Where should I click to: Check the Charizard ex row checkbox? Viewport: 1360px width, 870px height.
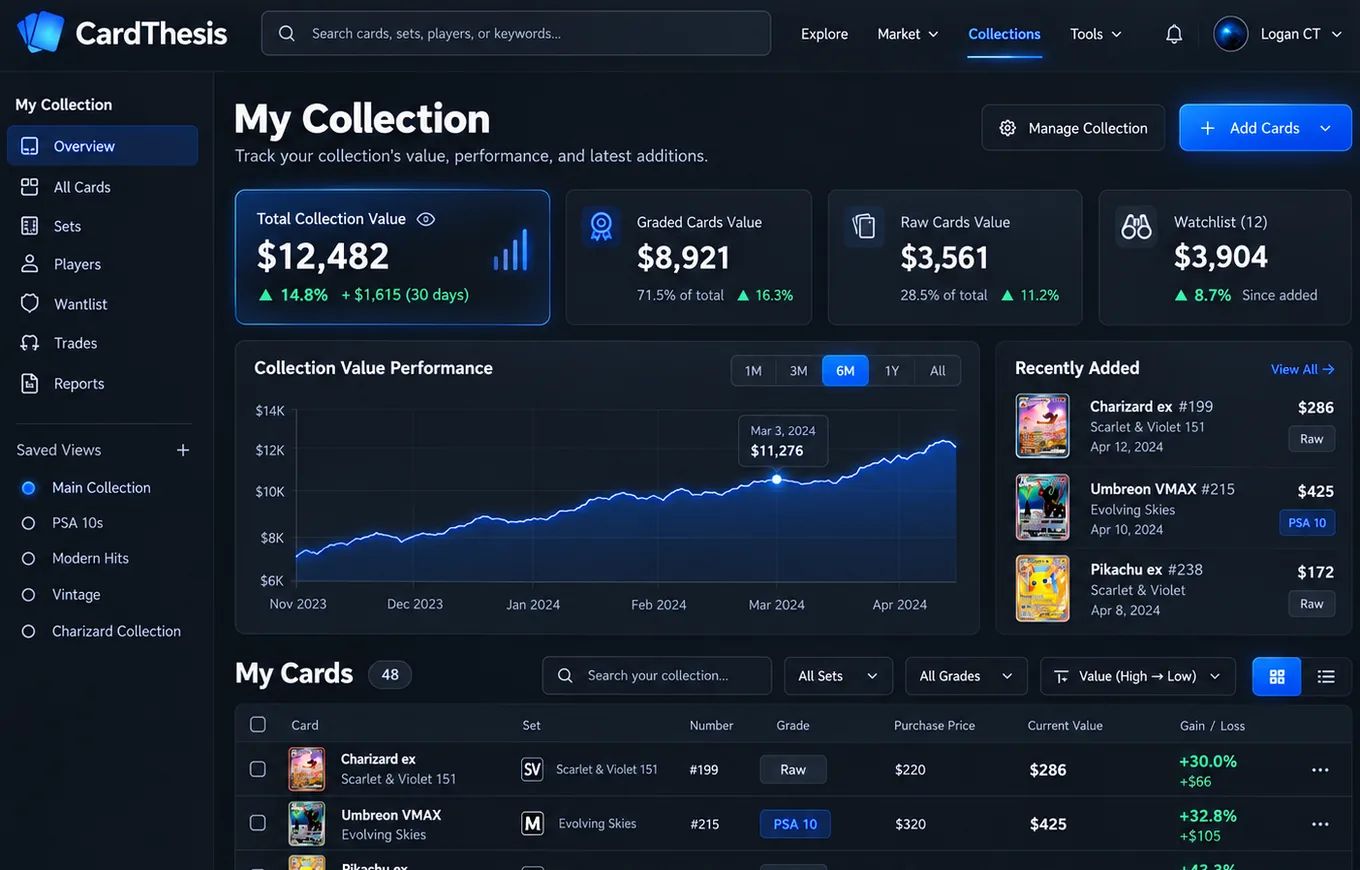click(x=258, y=769)
